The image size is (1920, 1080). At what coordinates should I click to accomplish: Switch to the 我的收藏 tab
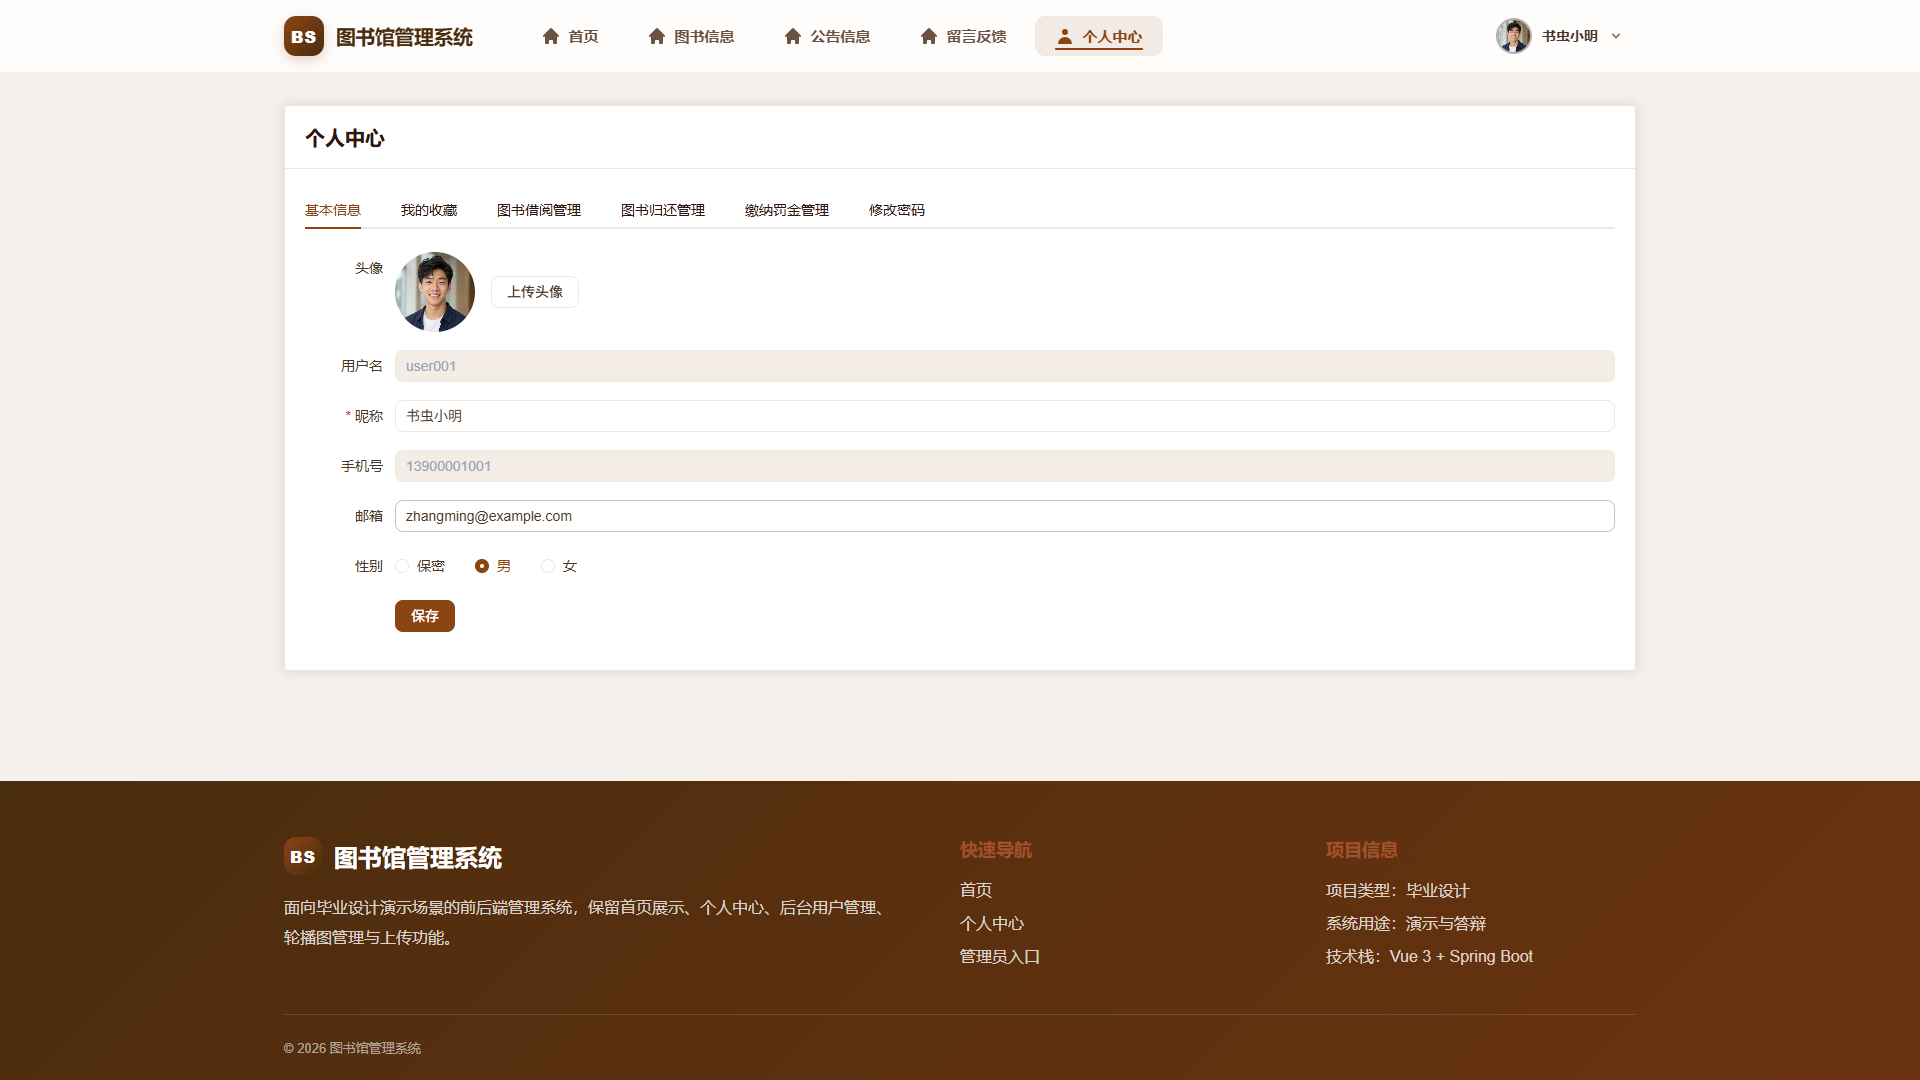click(429, 210)
